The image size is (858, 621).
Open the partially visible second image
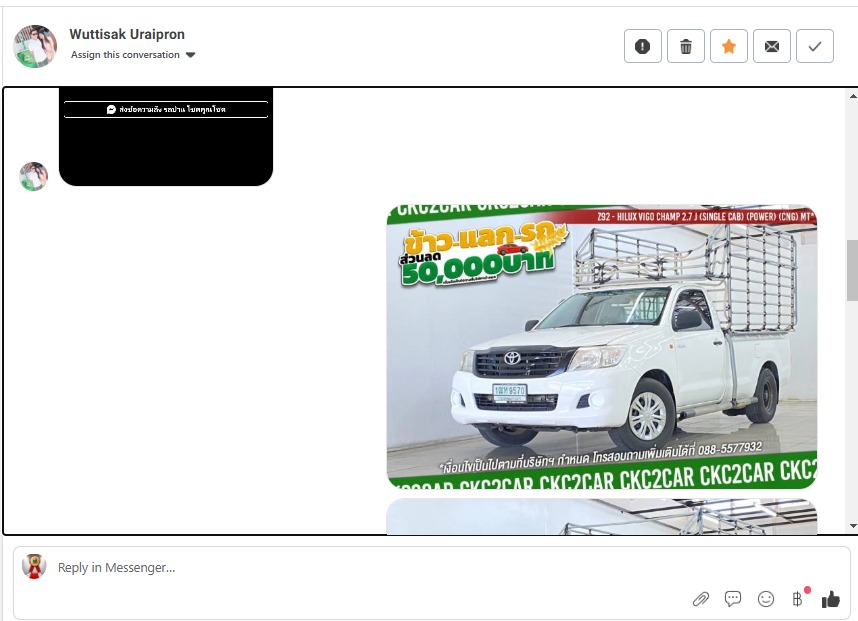601,516
